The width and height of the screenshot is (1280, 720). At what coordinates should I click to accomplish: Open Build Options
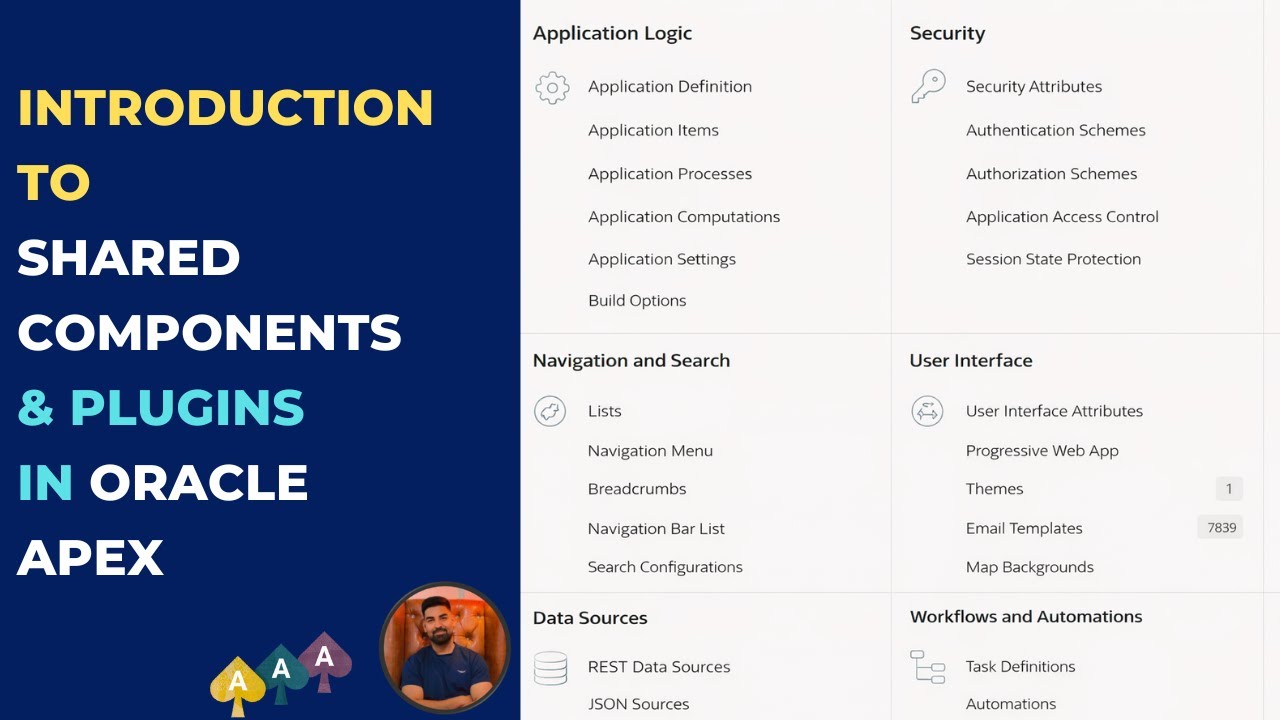tap(637, 301)
